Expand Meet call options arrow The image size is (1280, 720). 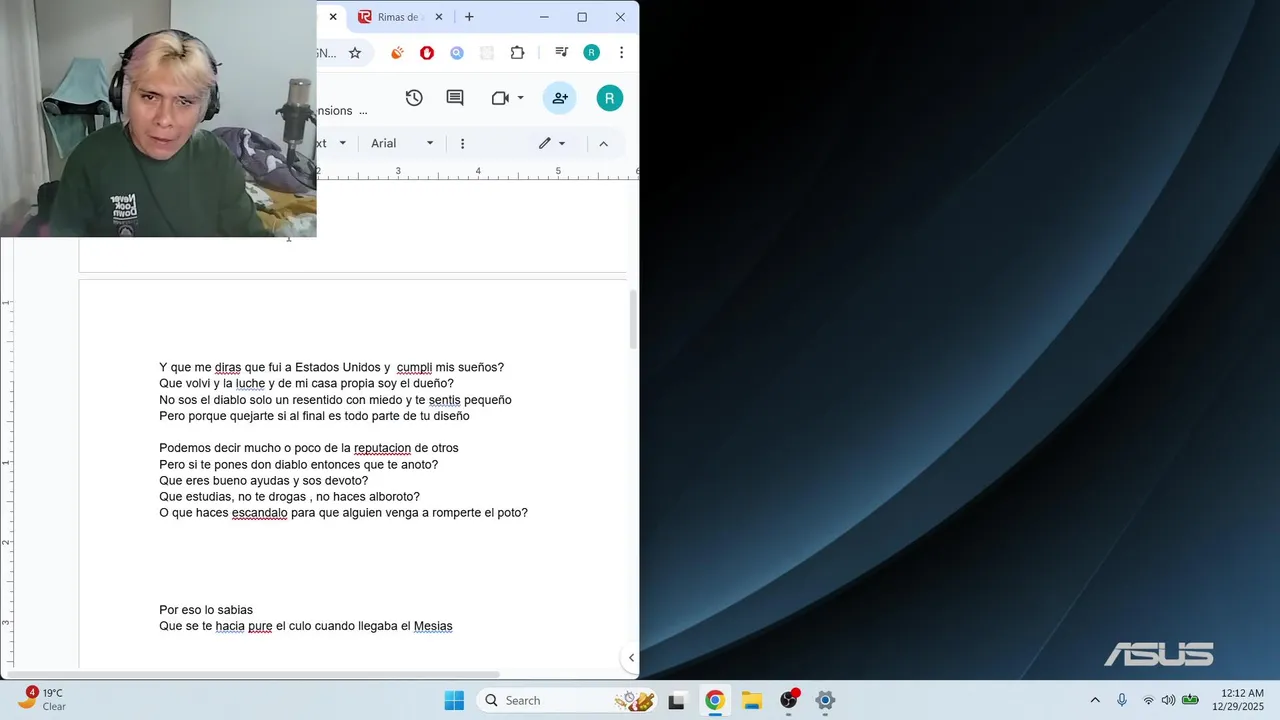(520, 98)
